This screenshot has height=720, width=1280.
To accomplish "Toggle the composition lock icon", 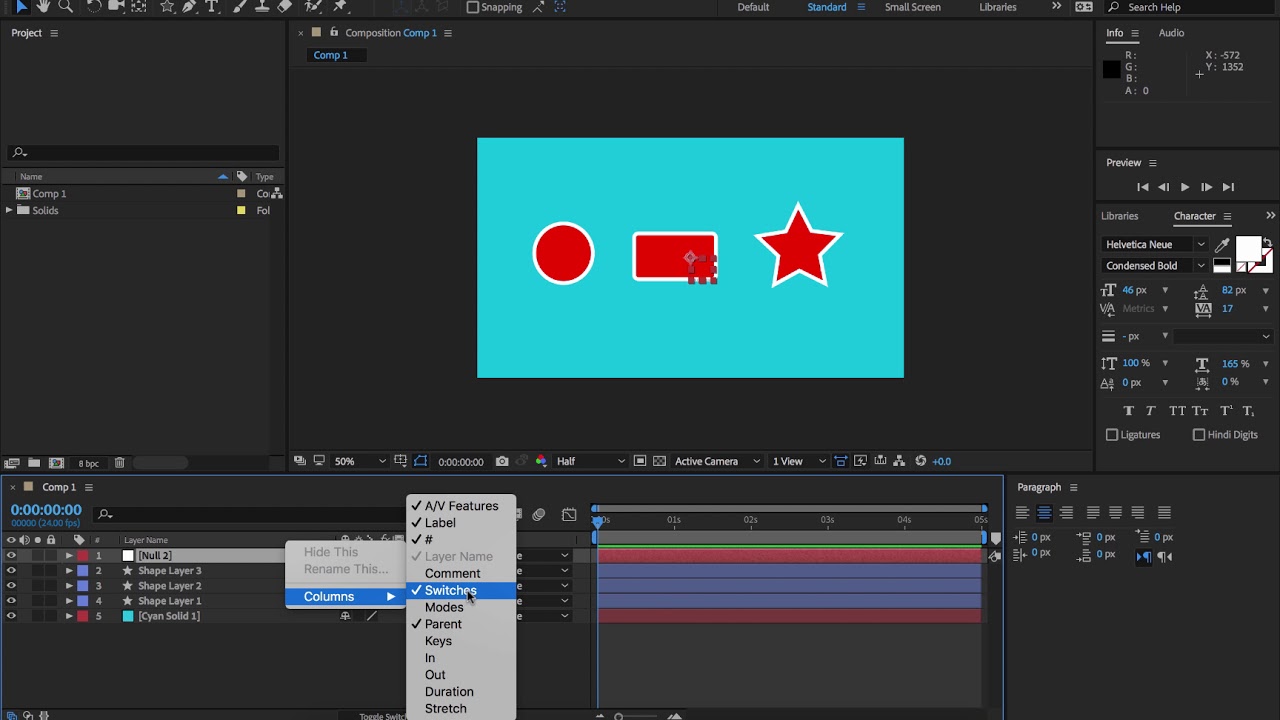I will tap(334, 33).
